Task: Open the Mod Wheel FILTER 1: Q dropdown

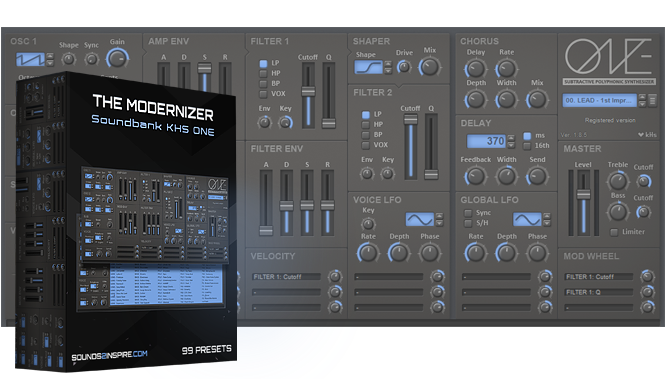Action: click(598, 292)
